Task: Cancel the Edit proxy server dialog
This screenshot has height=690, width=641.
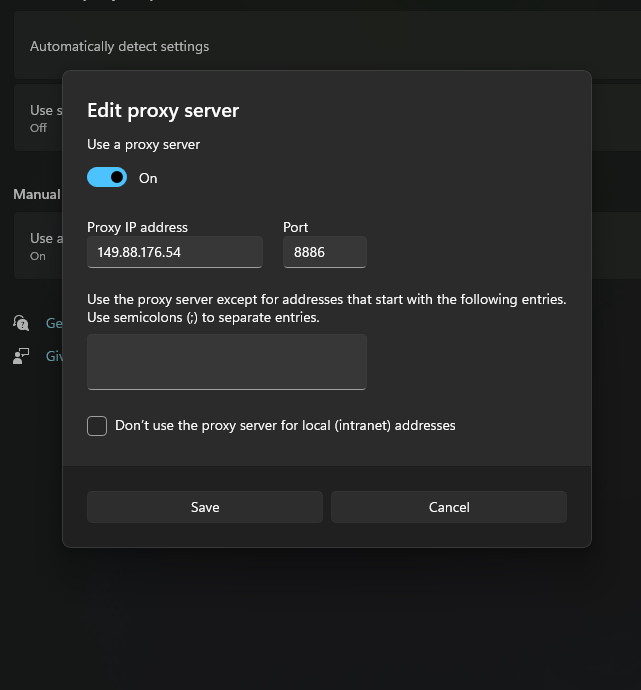Action: click(448, 507)
